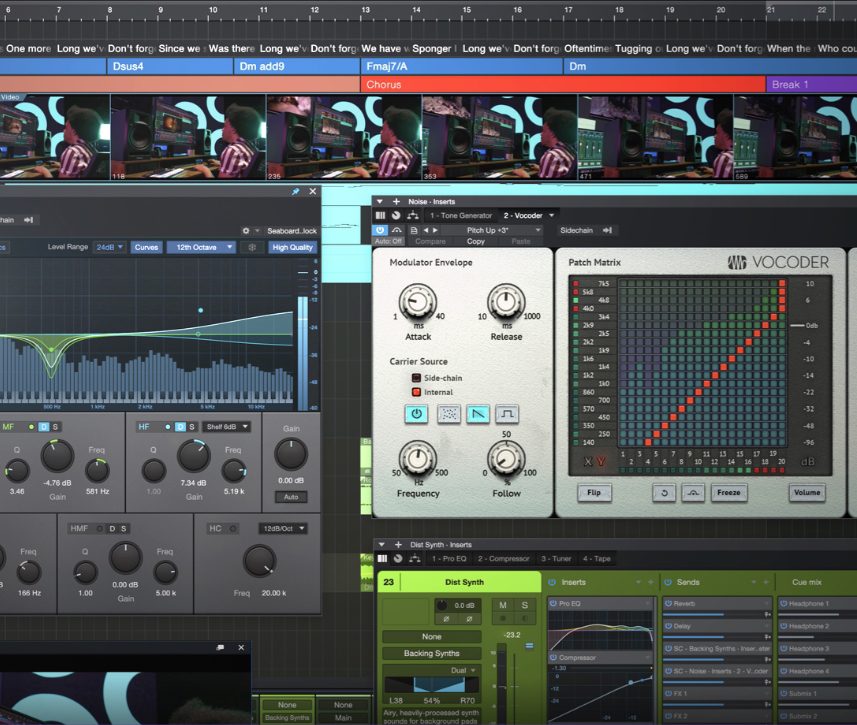Screen dimensions: 857x725
Task: Adjust the carrier Frequency knob
Action: [418, 458]
